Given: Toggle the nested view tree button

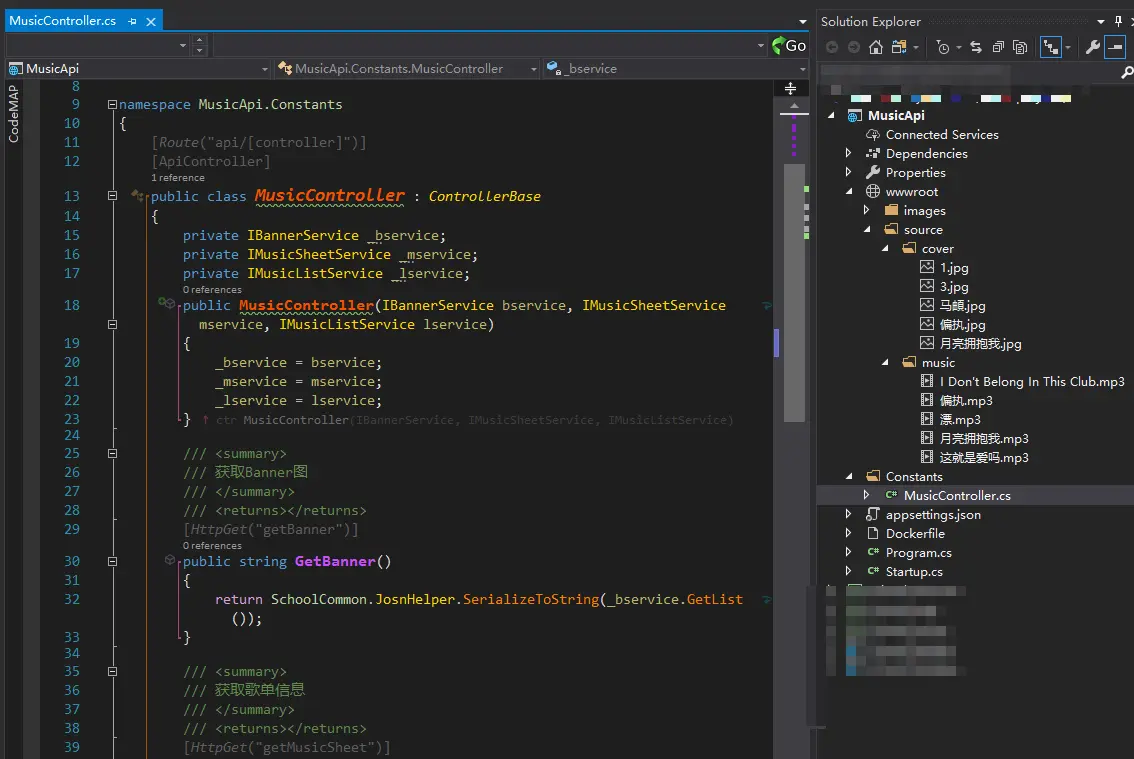Looking at the screenshot, I should tap(1050, 47).
